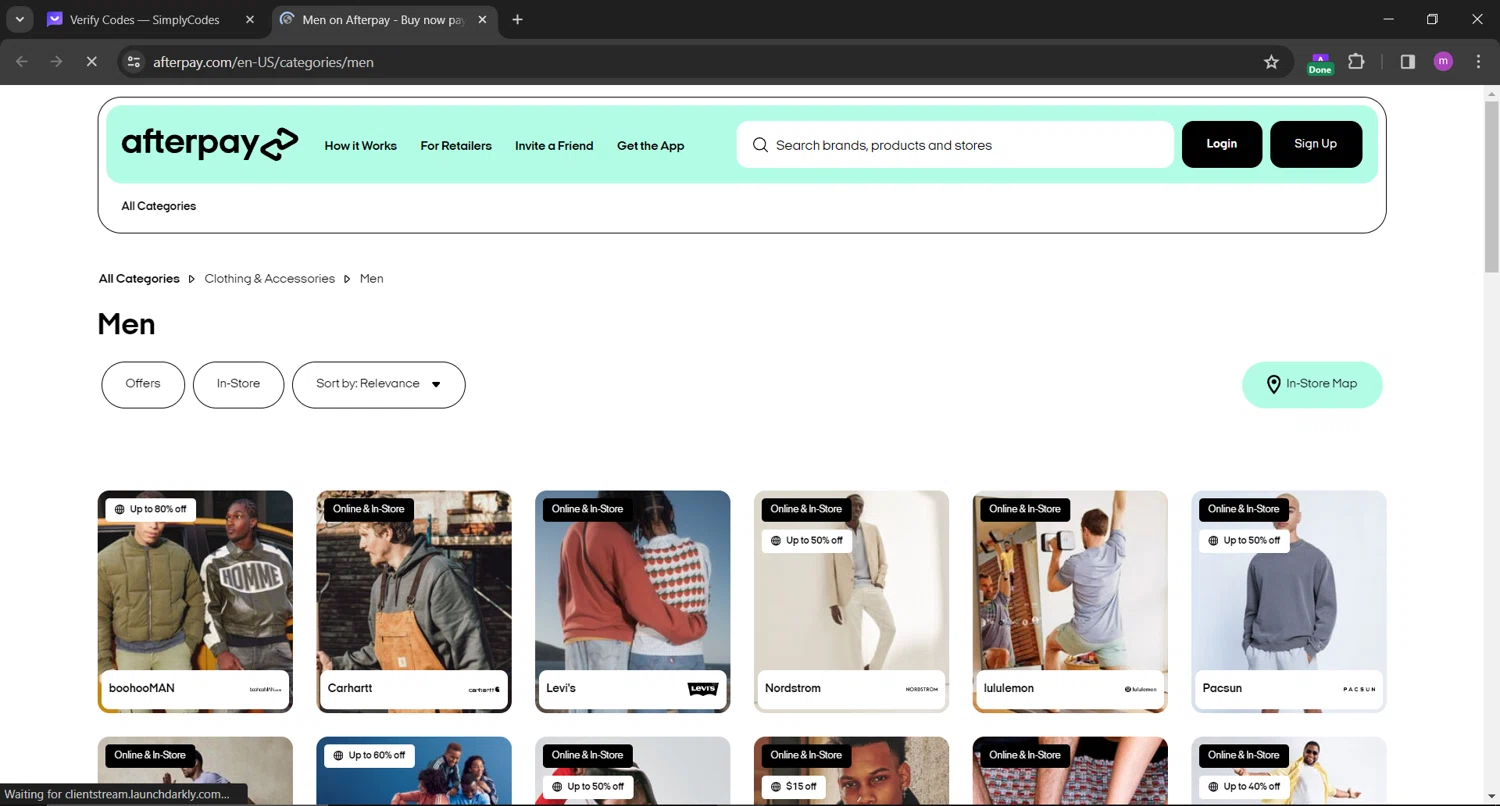Screen dimensions: 1500x806
Task: Open the Pacsun store card
Action: [1289, 601]
